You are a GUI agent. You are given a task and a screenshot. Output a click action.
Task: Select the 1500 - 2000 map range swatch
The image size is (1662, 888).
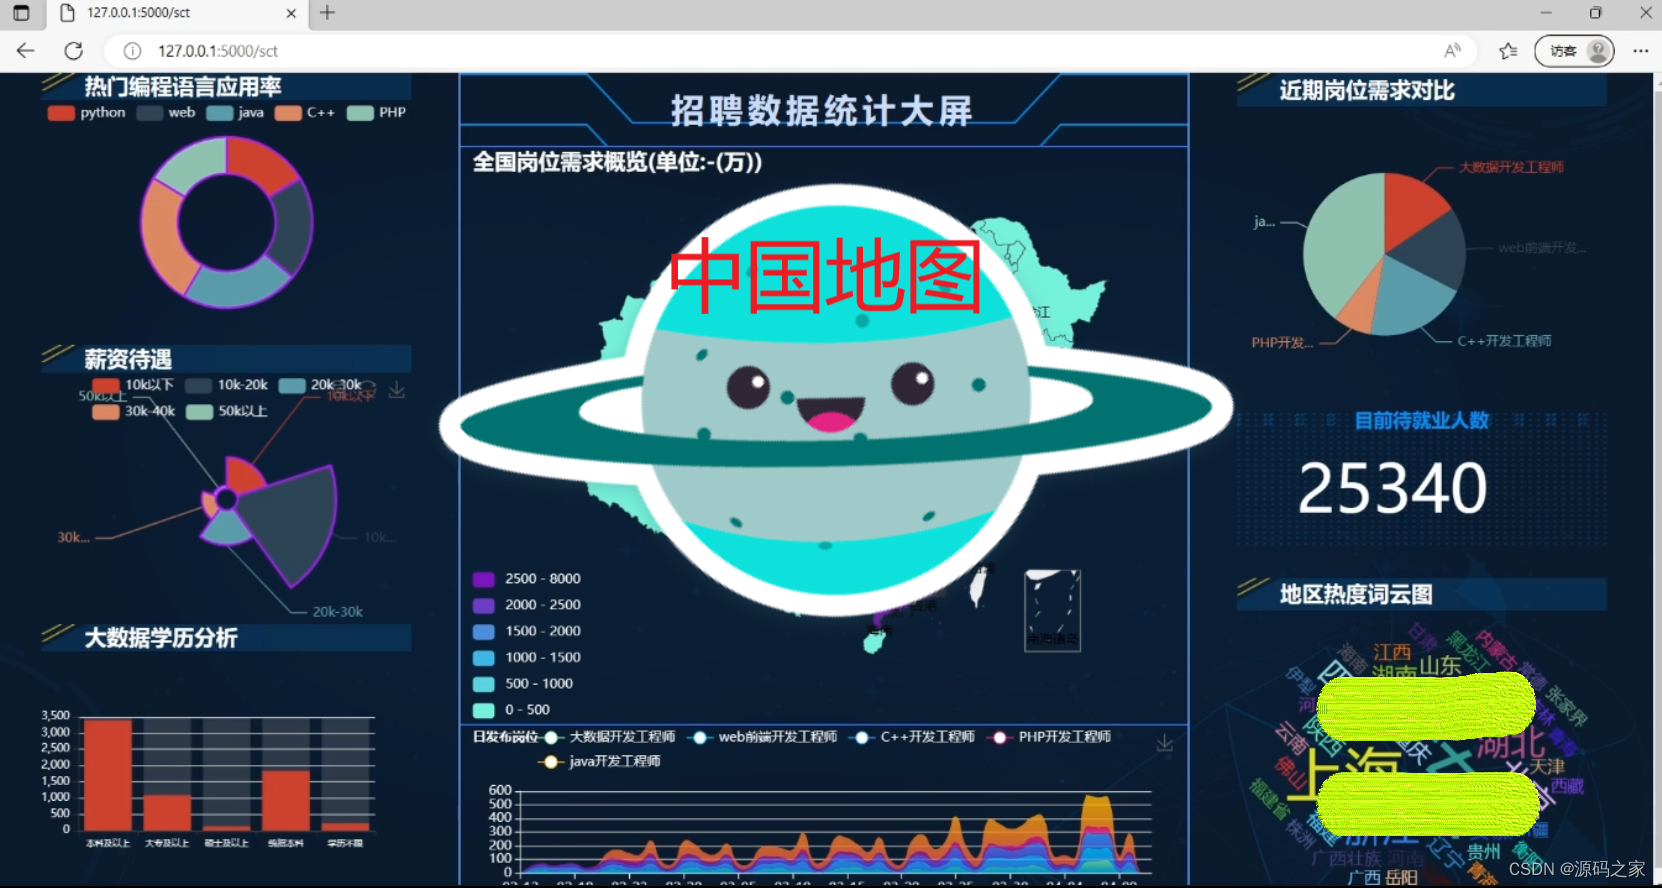483,631
